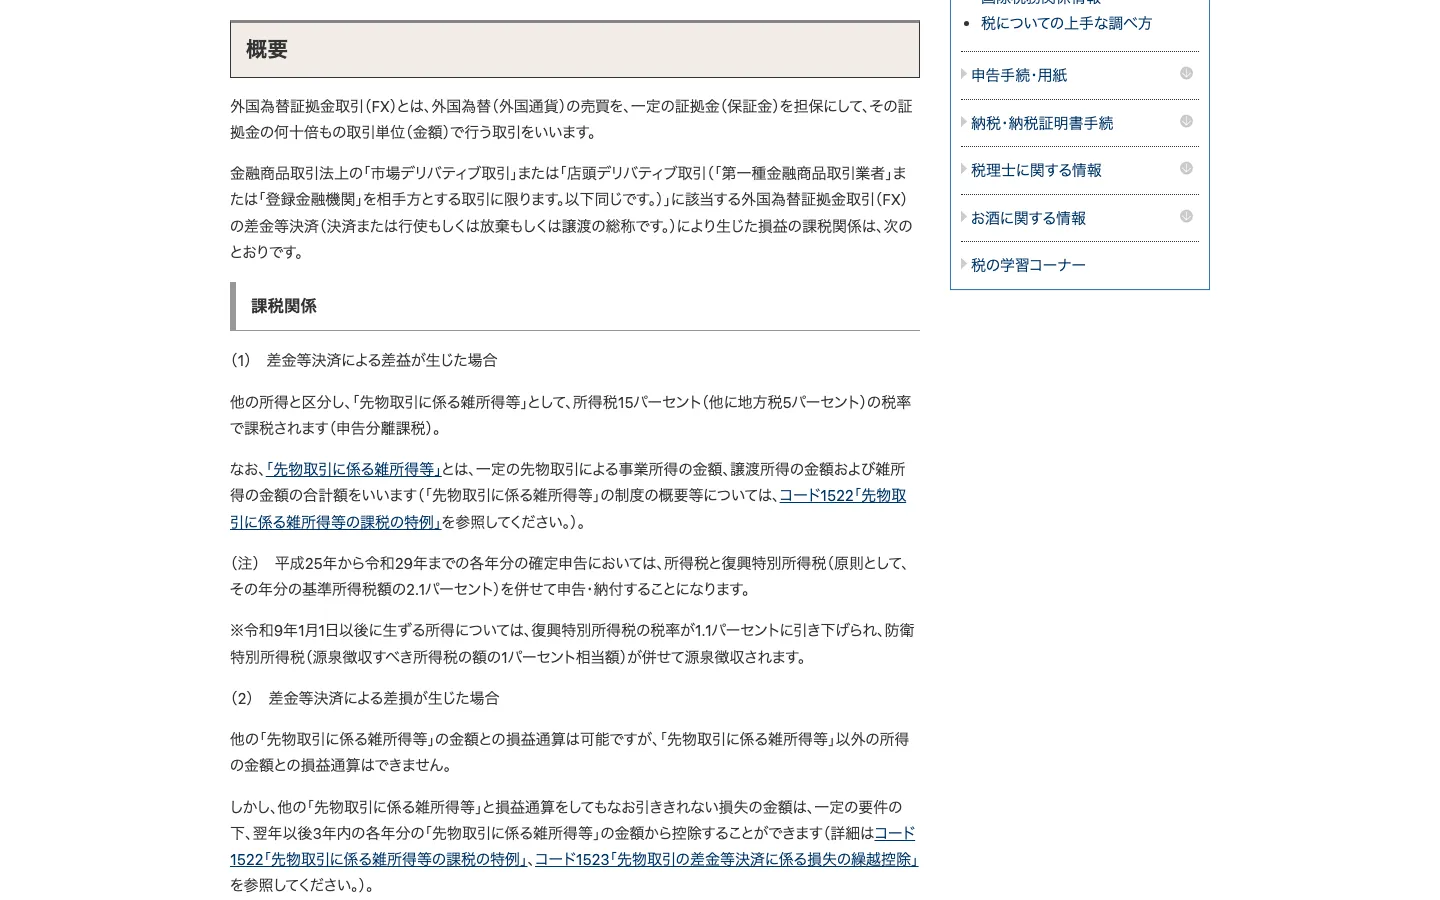The width and height of the screenshot is (1440, 900).
Task: Expand the お酒に関する情報 section arrow icon
Action: tap(1186, 216)
